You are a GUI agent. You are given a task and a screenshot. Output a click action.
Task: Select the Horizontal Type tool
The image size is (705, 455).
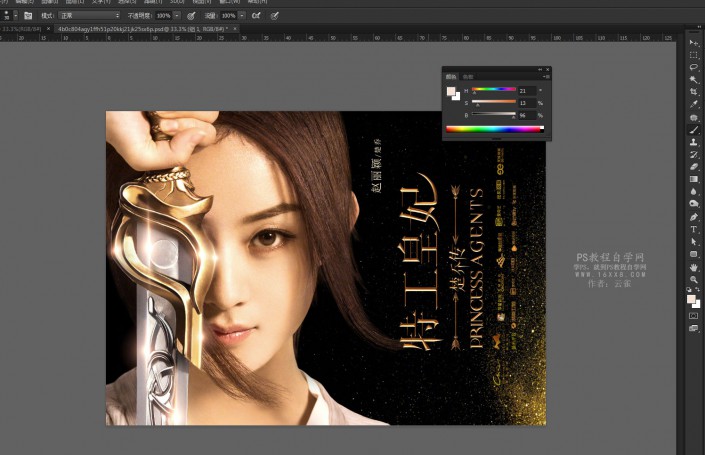(x=694, y=229)
